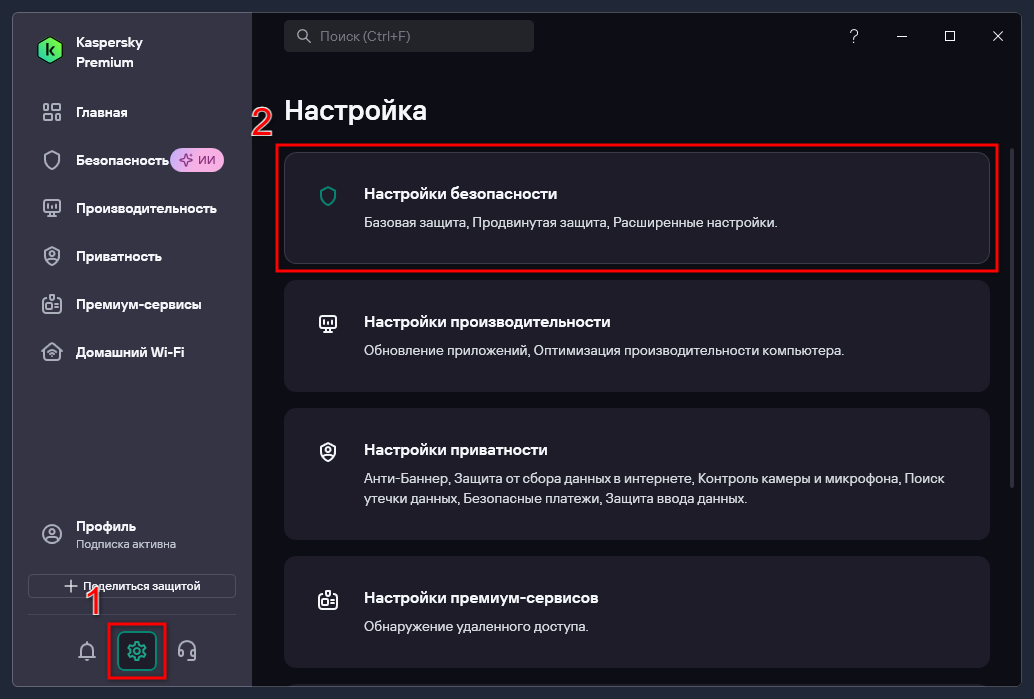Click the settings gear icon

click(137, 651)
